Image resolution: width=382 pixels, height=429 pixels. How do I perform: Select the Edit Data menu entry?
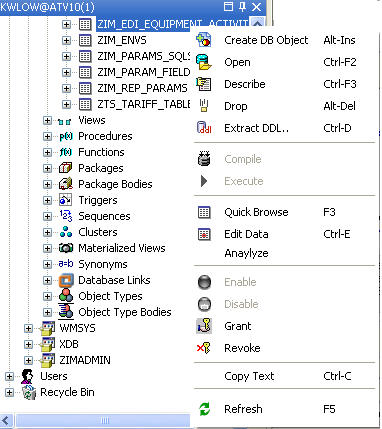[286, 234]
